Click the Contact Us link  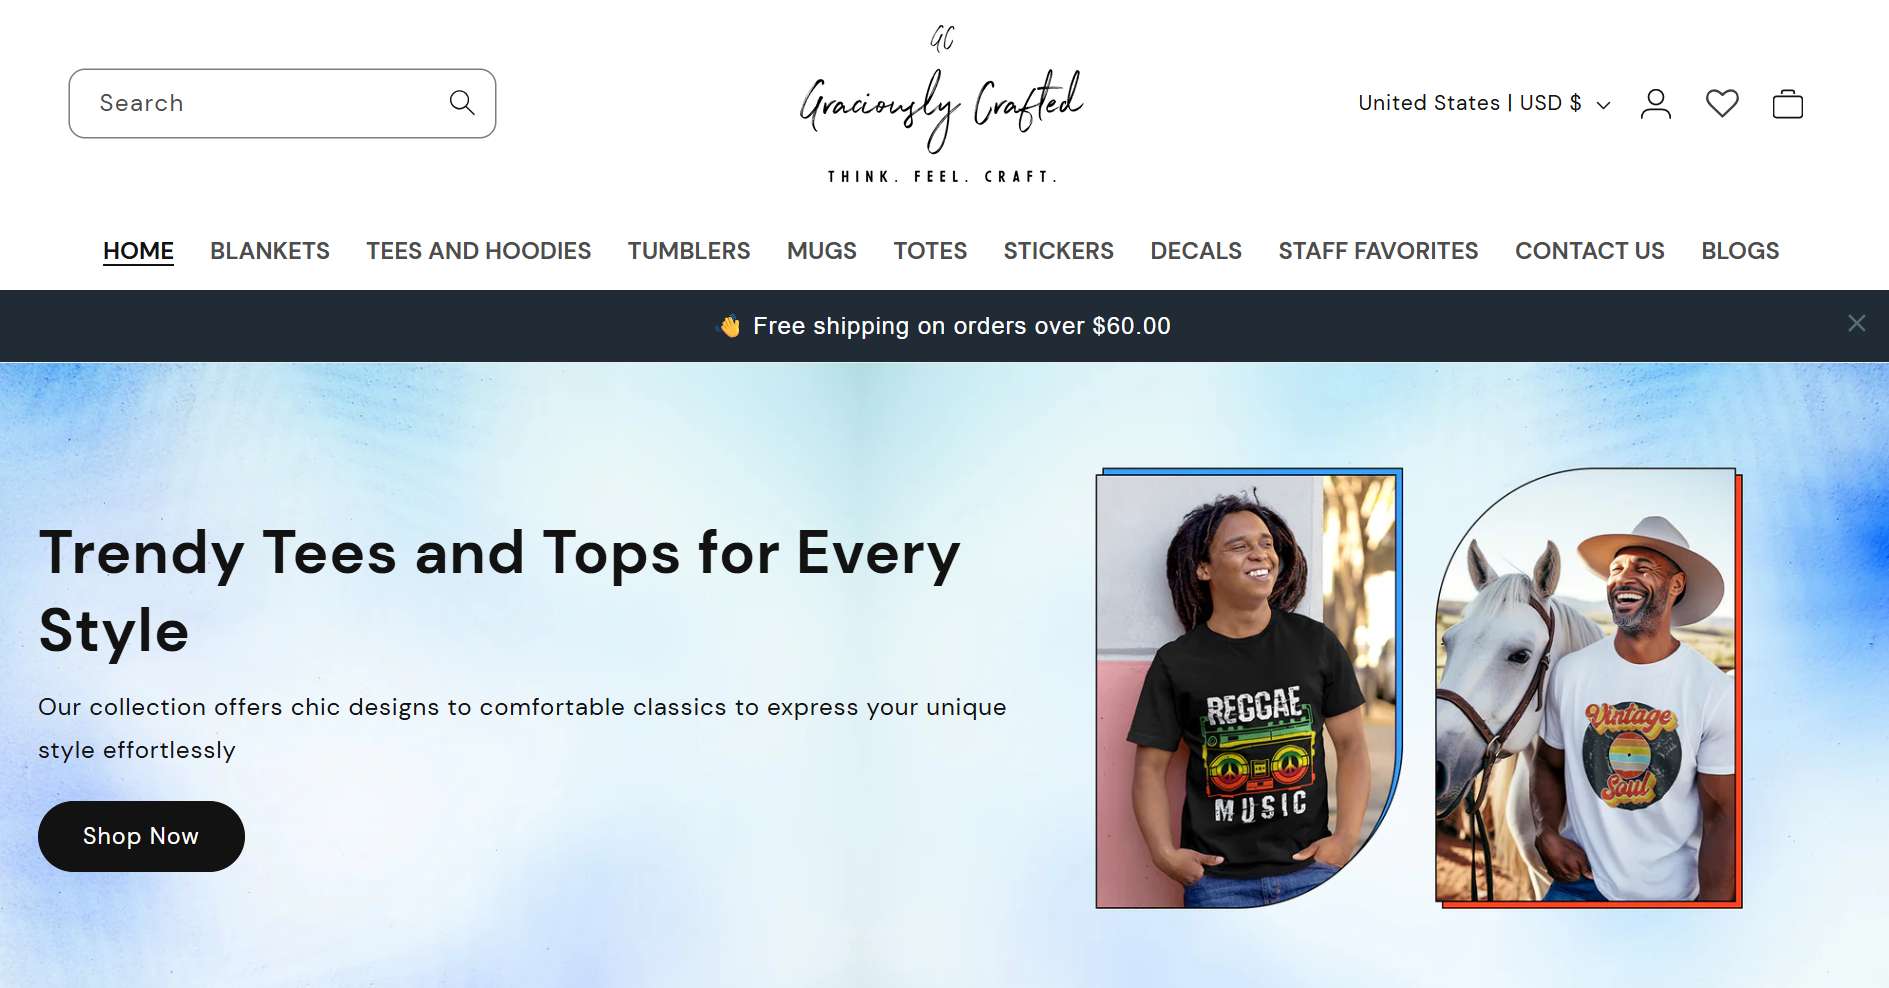[x=1590, y=251]
